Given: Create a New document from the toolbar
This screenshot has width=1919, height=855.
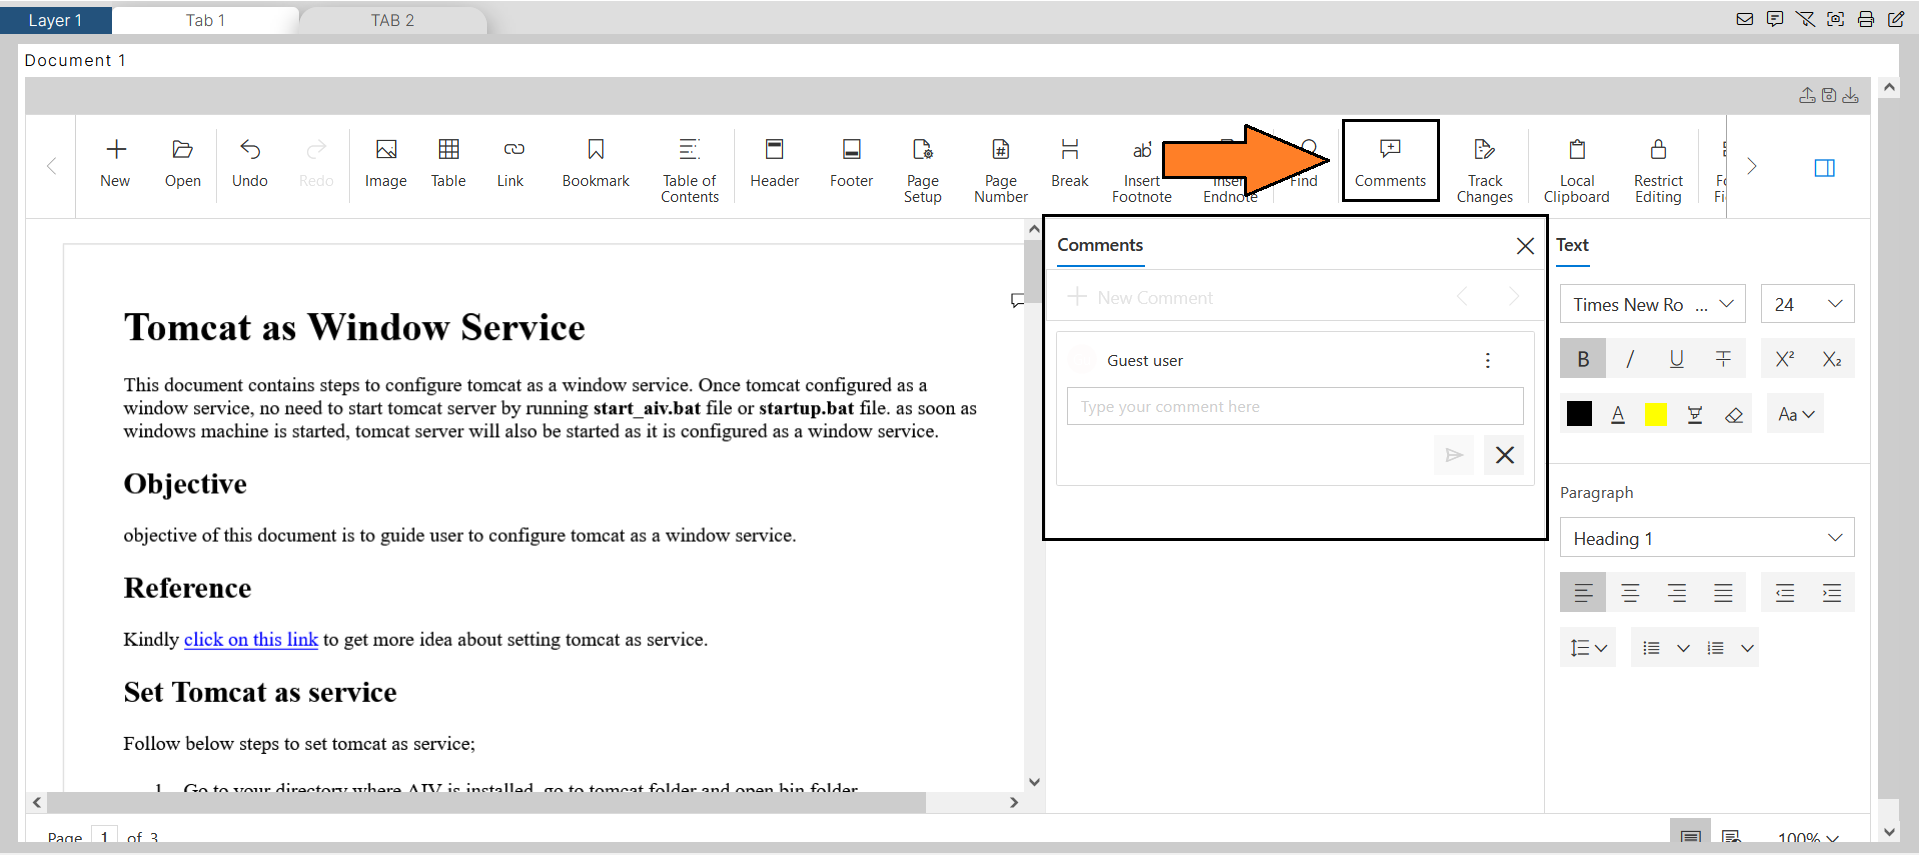Looking at the screenshot, I should [x=115, y=164].
